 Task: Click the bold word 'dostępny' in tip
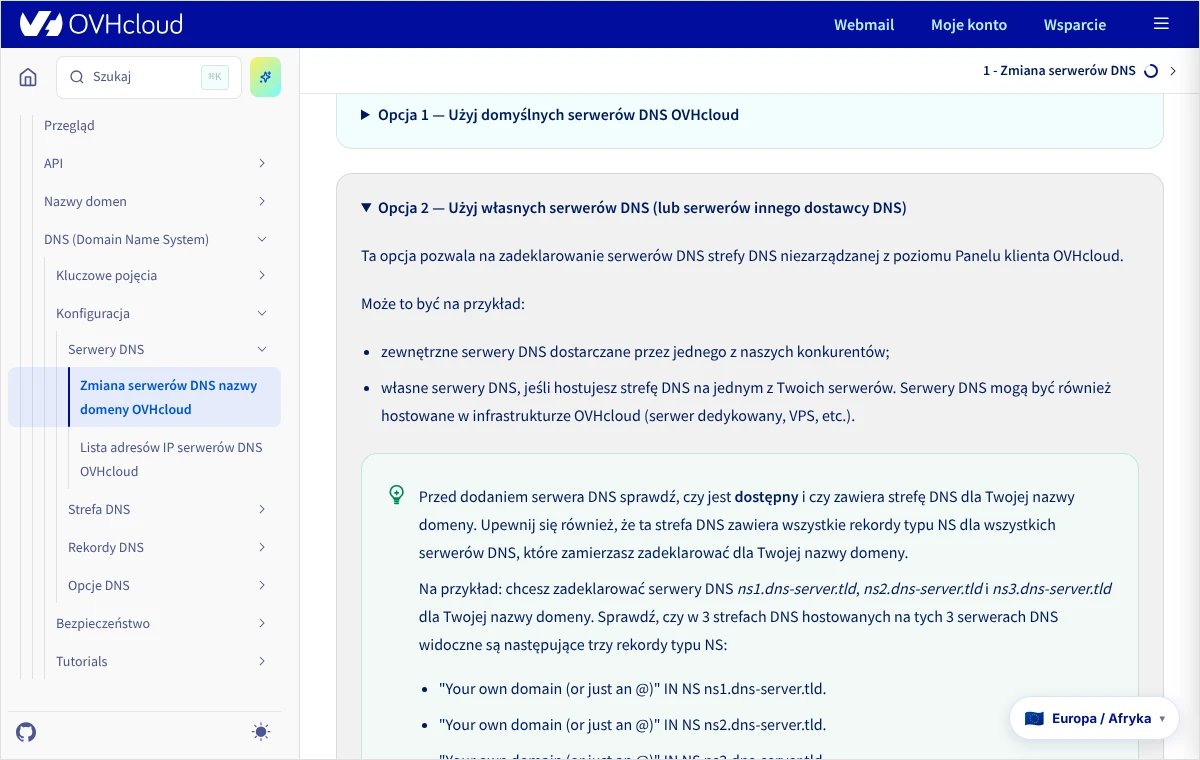point(767,496)
